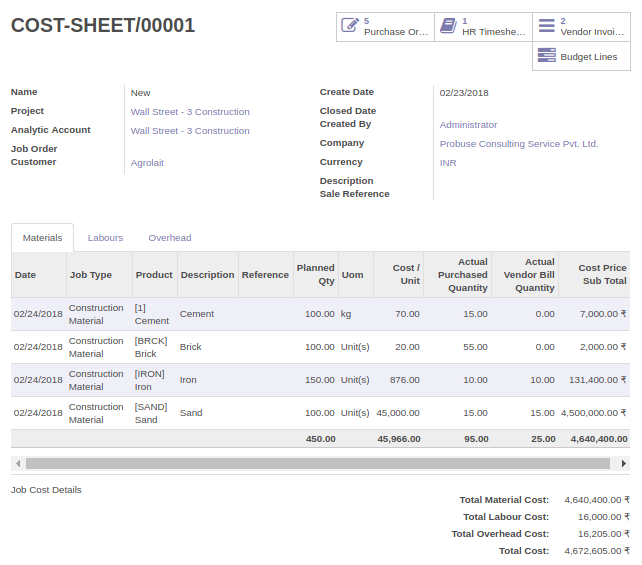
Task: Open the INR currency link
Action: coord(448,163)
